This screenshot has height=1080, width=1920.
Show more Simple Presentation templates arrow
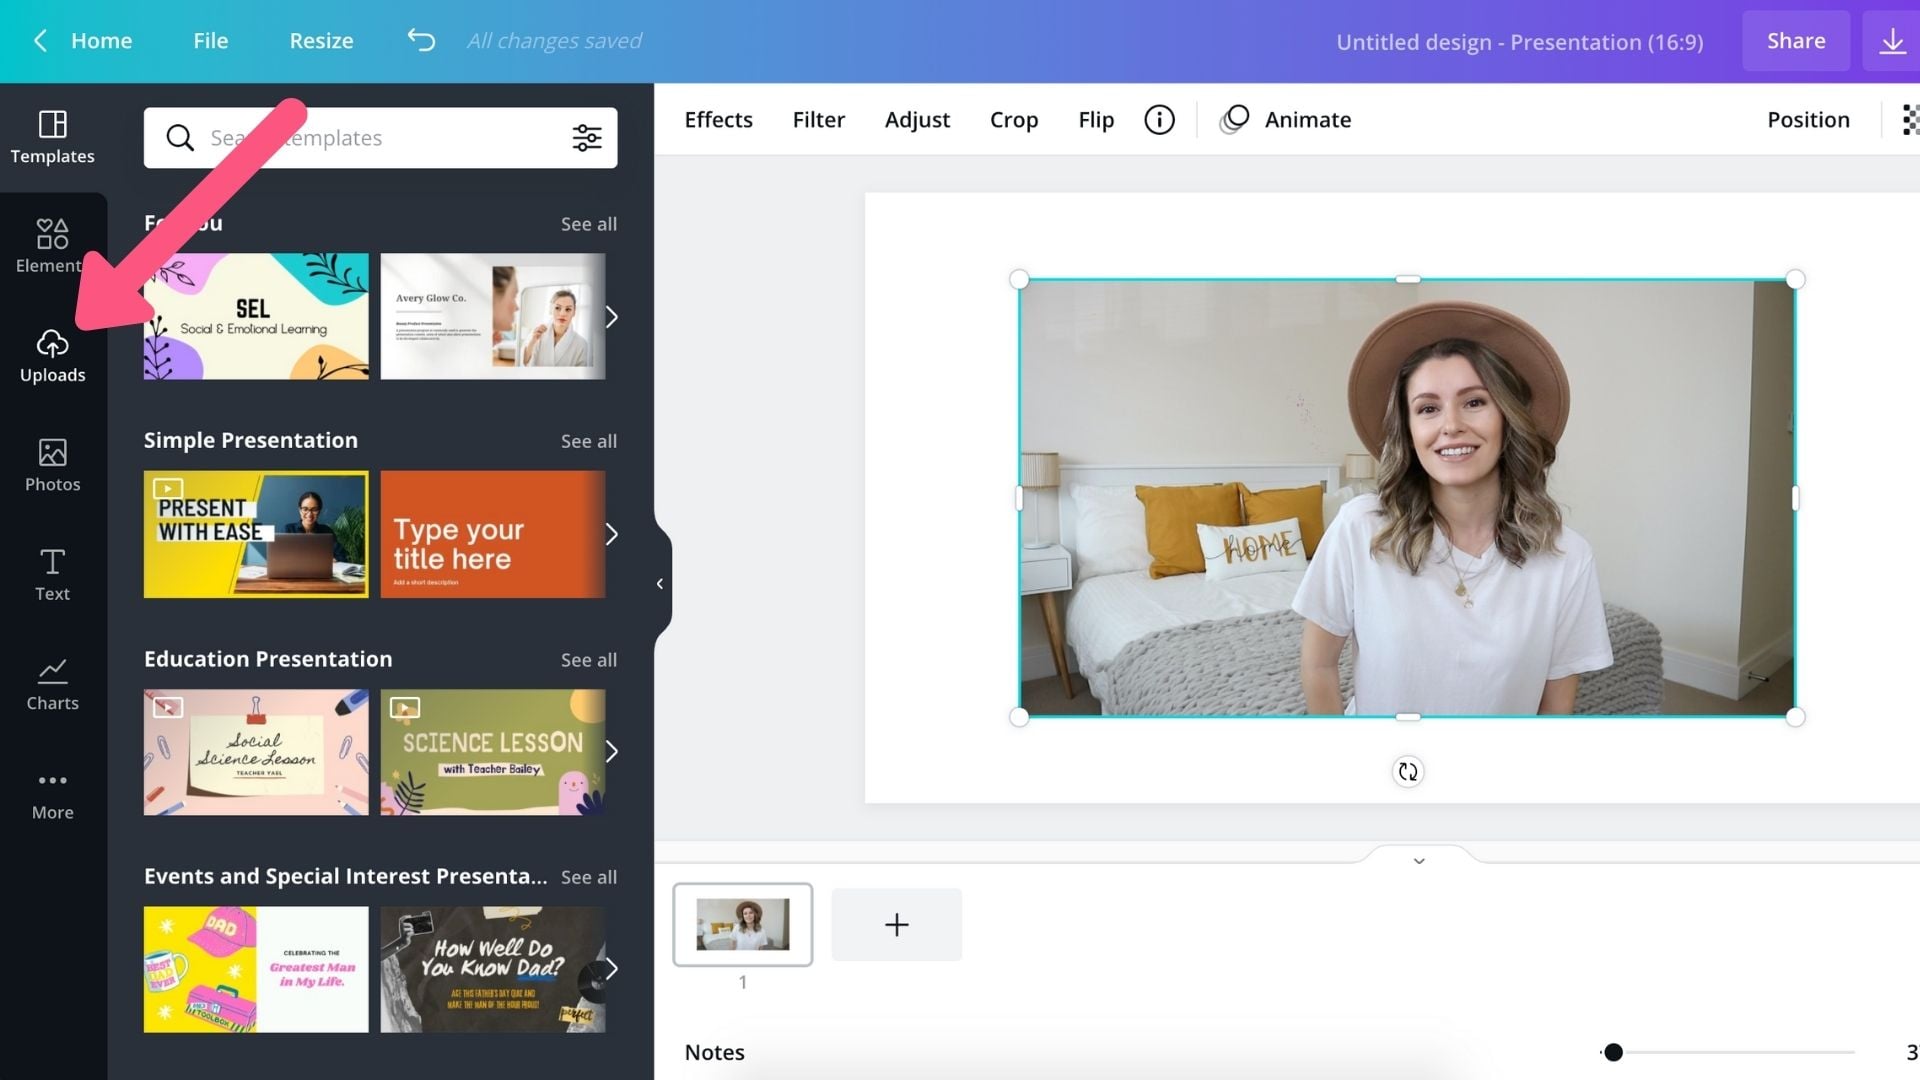click(x=611, y=534)
